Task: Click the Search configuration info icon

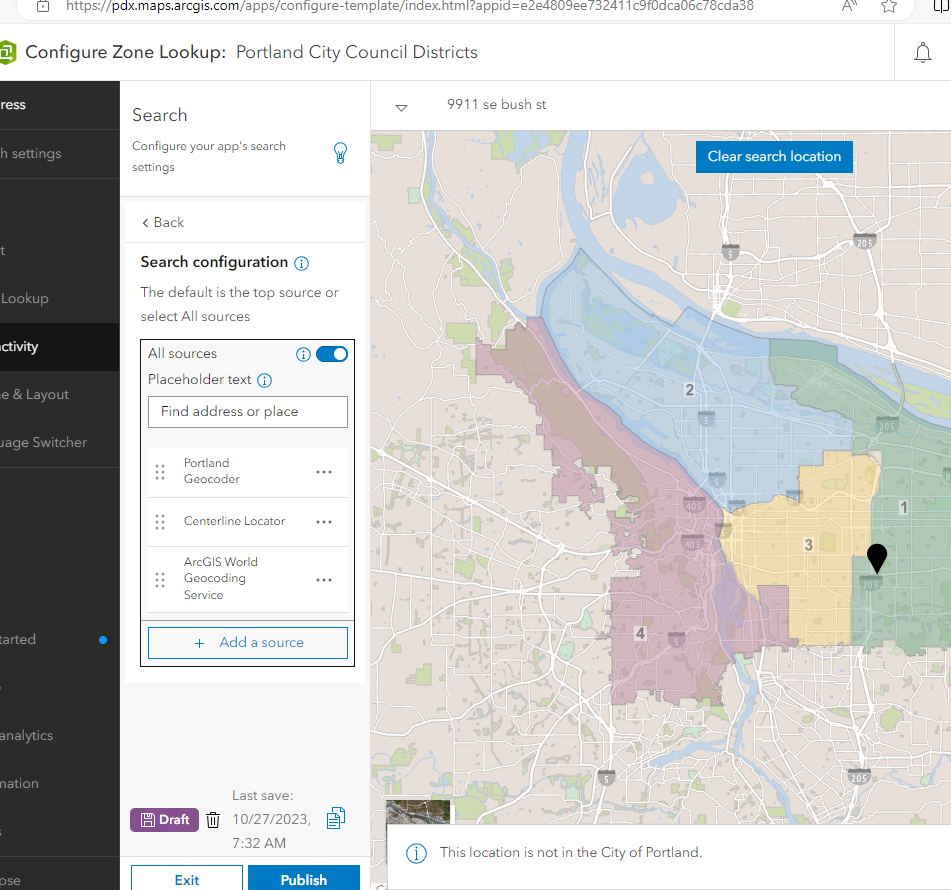Action: [x=300, y=262]
